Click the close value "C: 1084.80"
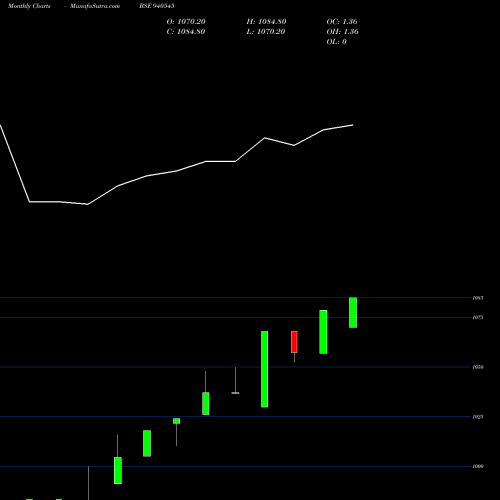 coord(186,32)
